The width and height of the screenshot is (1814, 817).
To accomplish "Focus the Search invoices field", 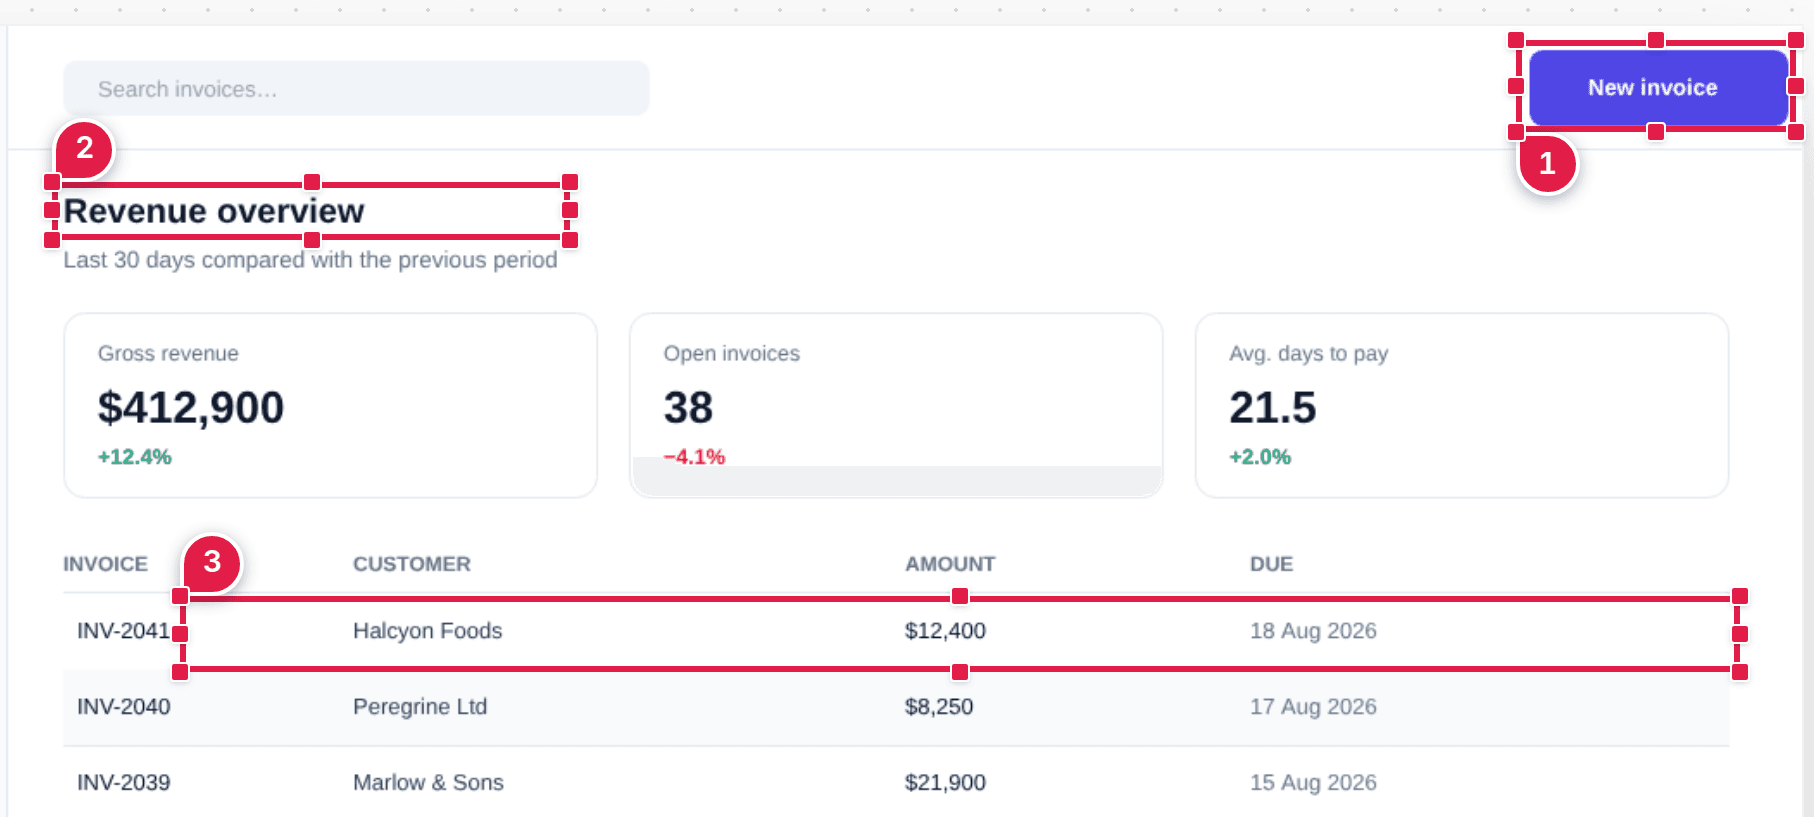I will point(356,89).
